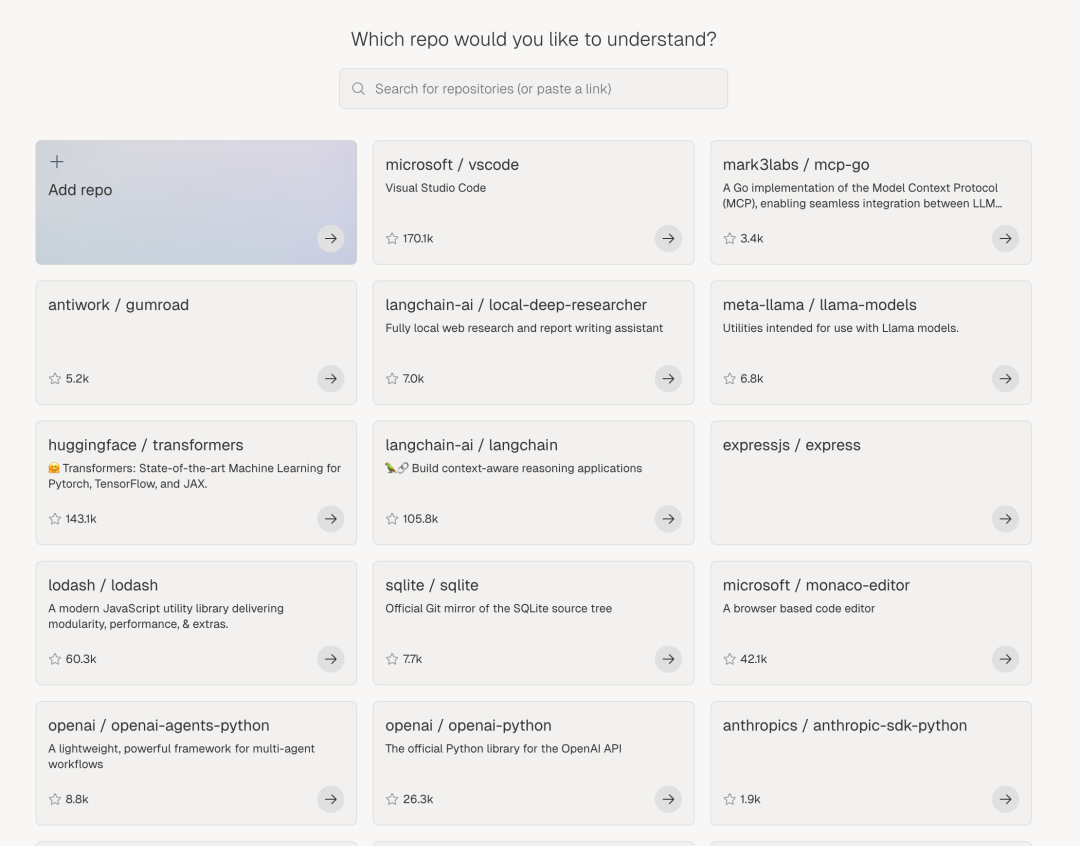Open openai-agents-python arrow button

[331, 799]
